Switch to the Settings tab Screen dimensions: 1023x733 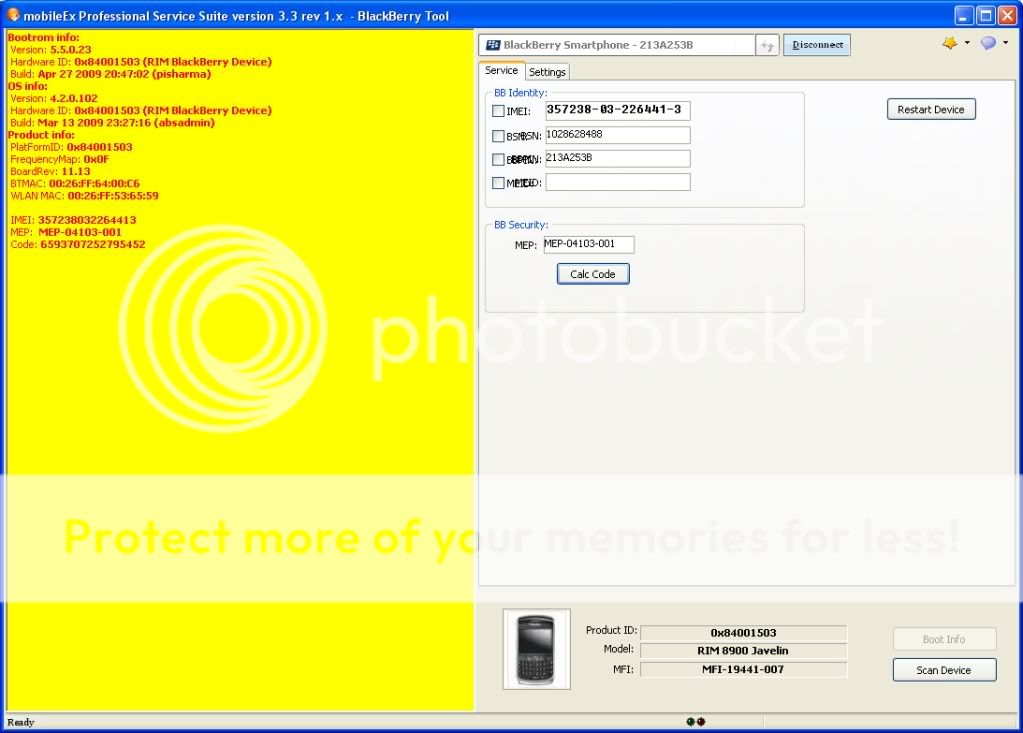tap(547, 72)
